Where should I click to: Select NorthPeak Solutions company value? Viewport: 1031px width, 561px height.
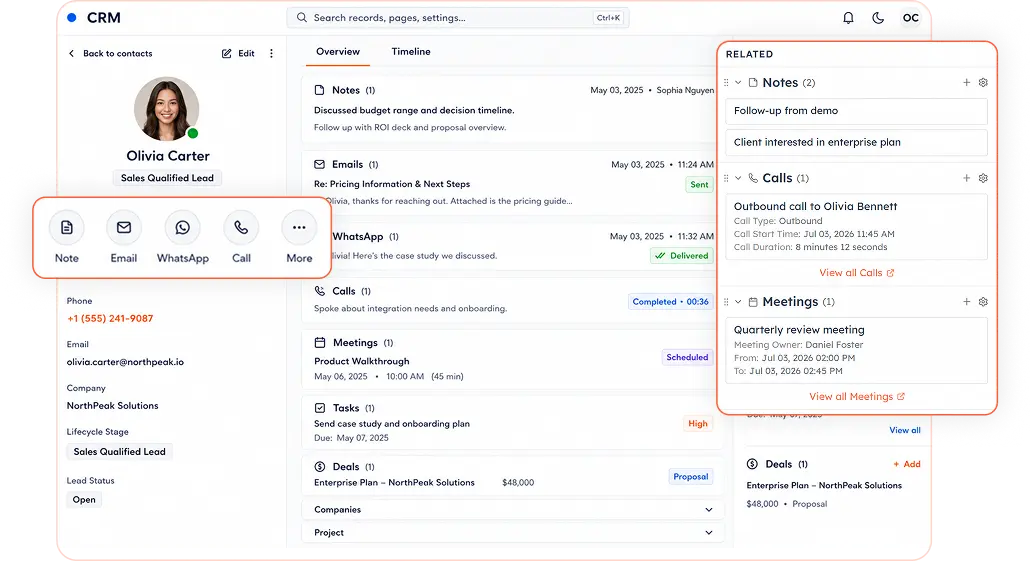tap(112, 406)
